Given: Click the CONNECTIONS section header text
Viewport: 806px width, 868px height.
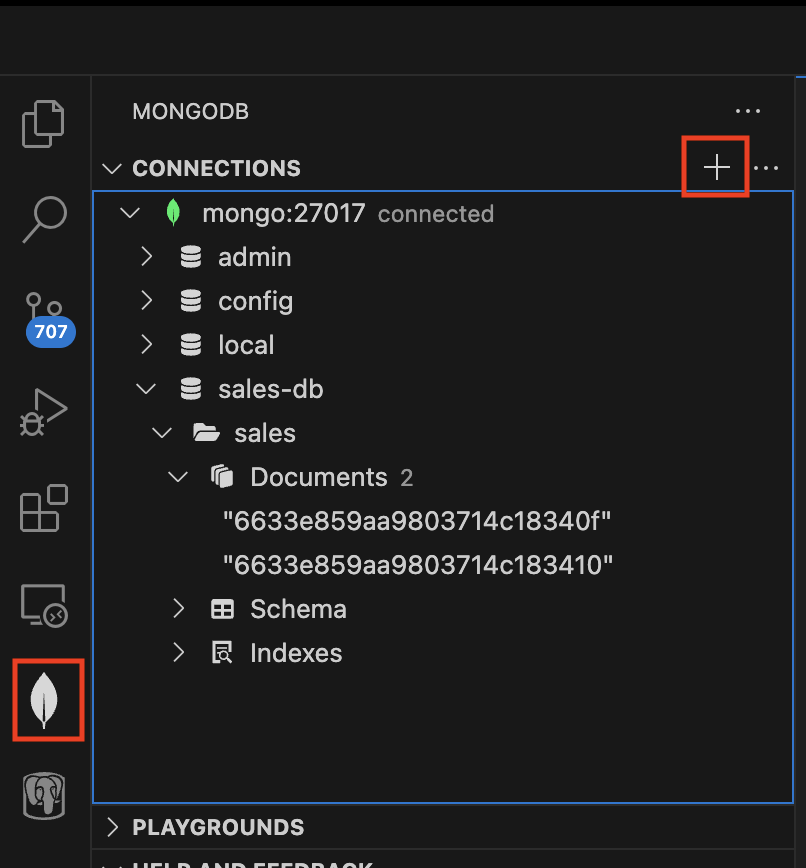Looking at the screenshot, I should point(216,168).
